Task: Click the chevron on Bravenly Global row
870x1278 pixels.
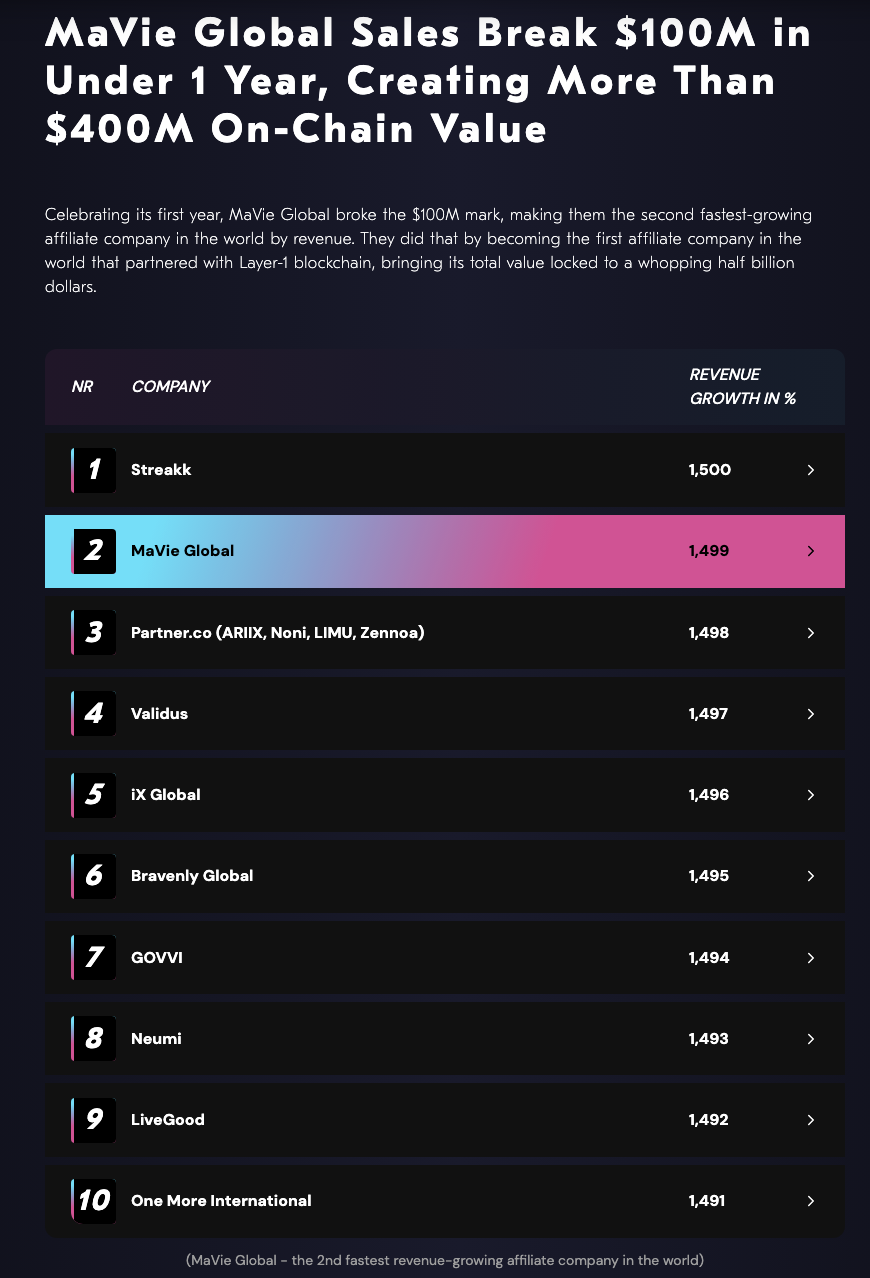Action: [811, 876]
